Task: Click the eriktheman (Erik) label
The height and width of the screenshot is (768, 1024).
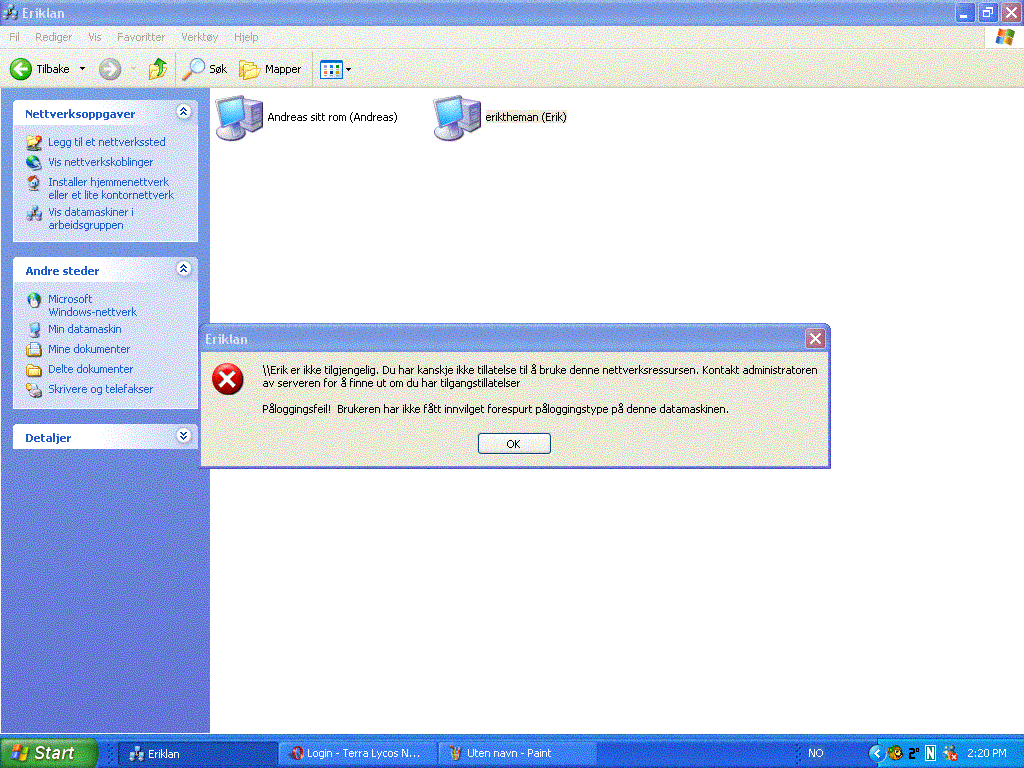Action: tap(526, 118)
